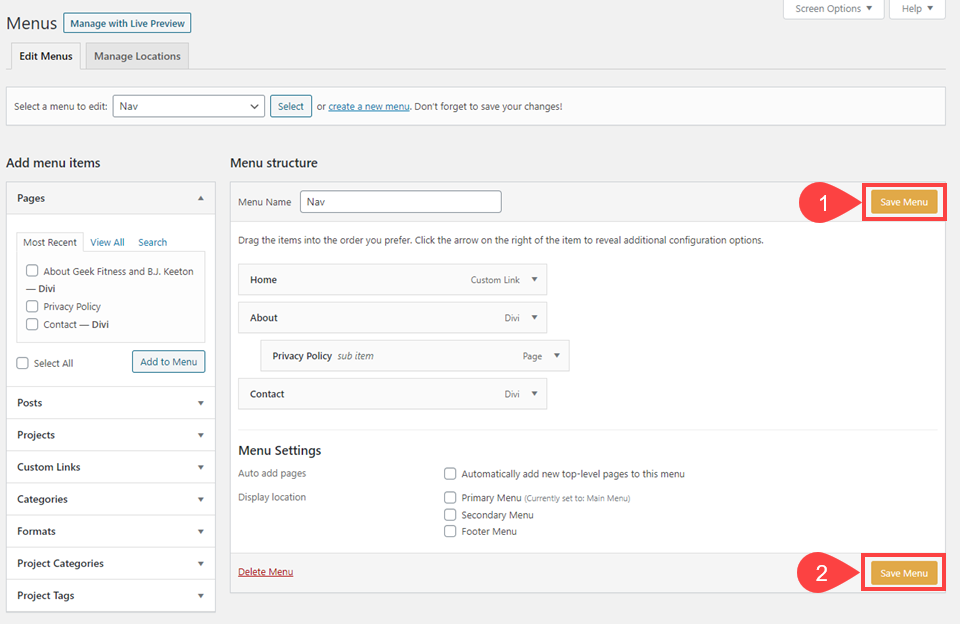Enable automatically adding new top-level pages
The height and width of the screenshot is (624, 960).
pos(449,473)
